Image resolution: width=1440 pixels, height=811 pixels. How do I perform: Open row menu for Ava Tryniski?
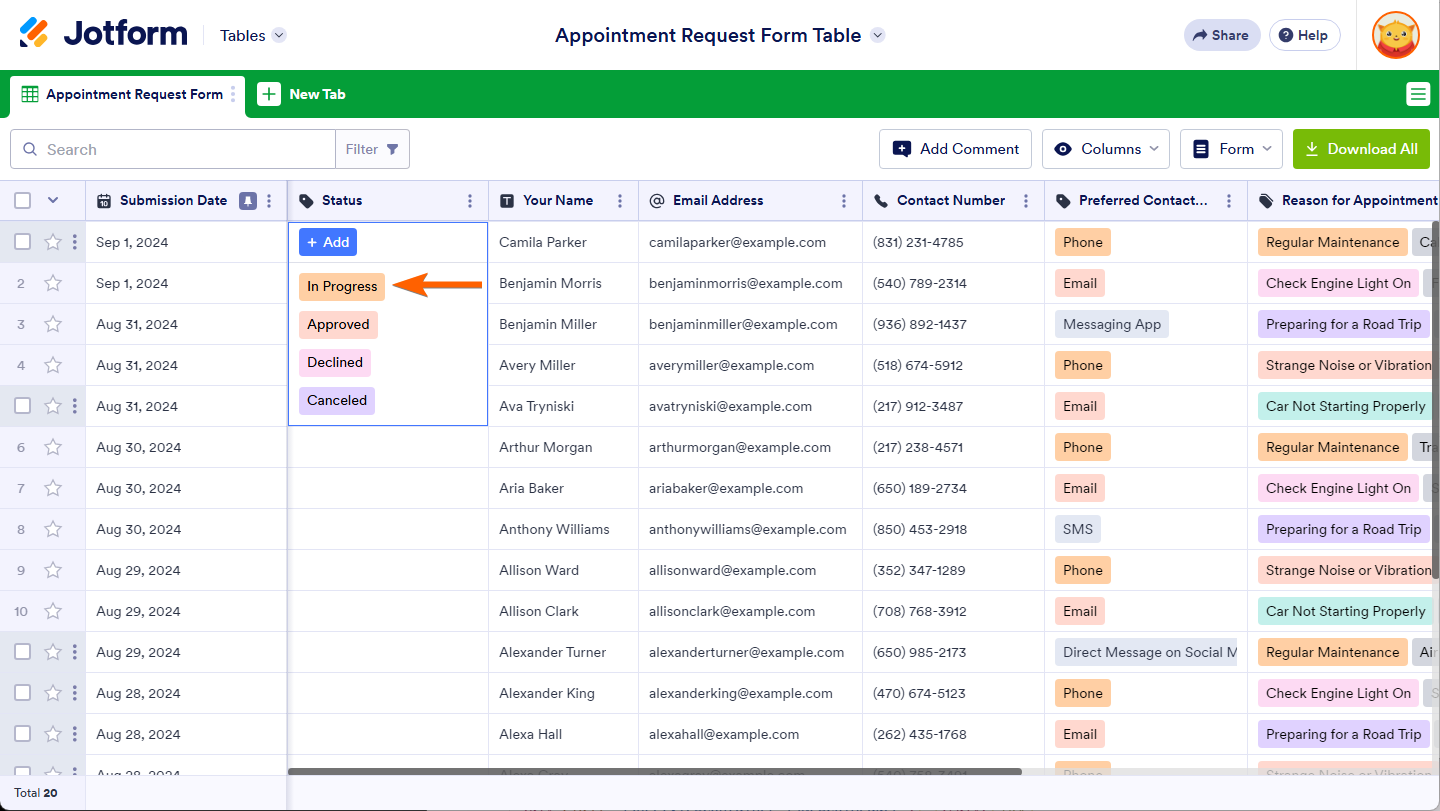(75, 406)
